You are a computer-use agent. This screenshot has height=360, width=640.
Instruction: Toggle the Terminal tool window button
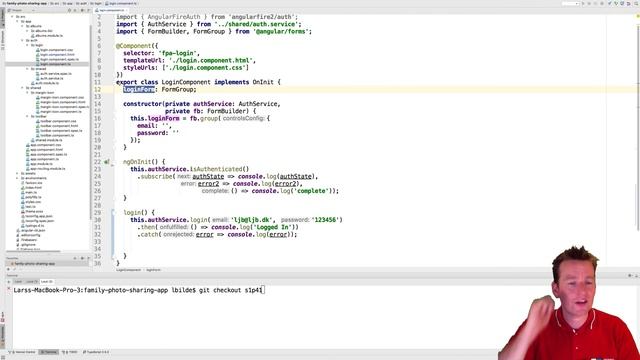pos(49,352)
